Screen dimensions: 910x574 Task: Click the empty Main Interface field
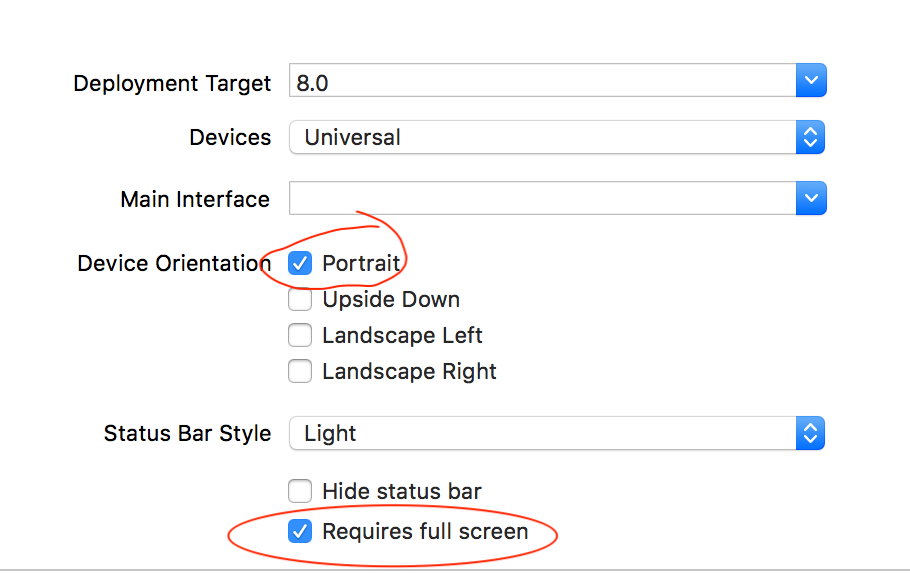[x=543, y=198]
